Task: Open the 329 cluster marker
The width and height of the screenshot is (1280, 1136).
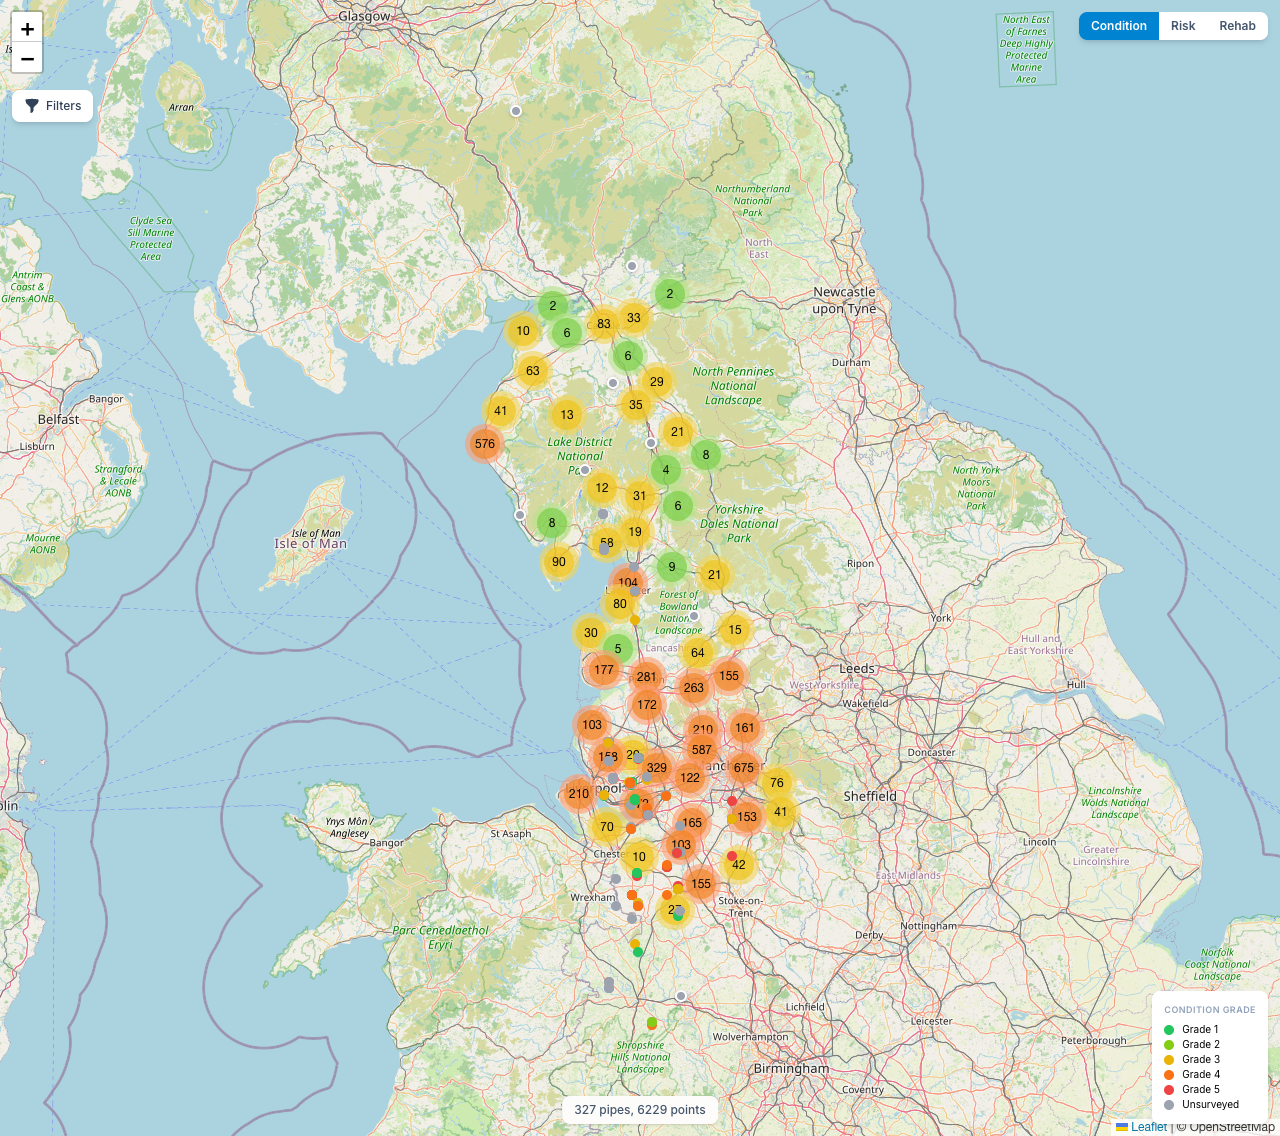Action: coord(657,768)
